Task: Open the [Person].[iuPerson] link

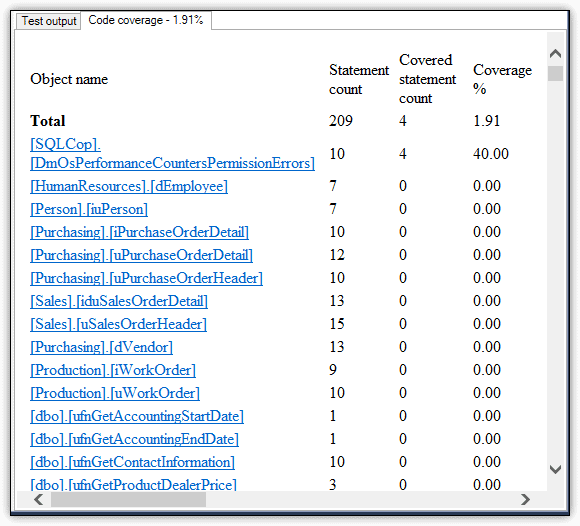Action: click(x=89, y=209)
